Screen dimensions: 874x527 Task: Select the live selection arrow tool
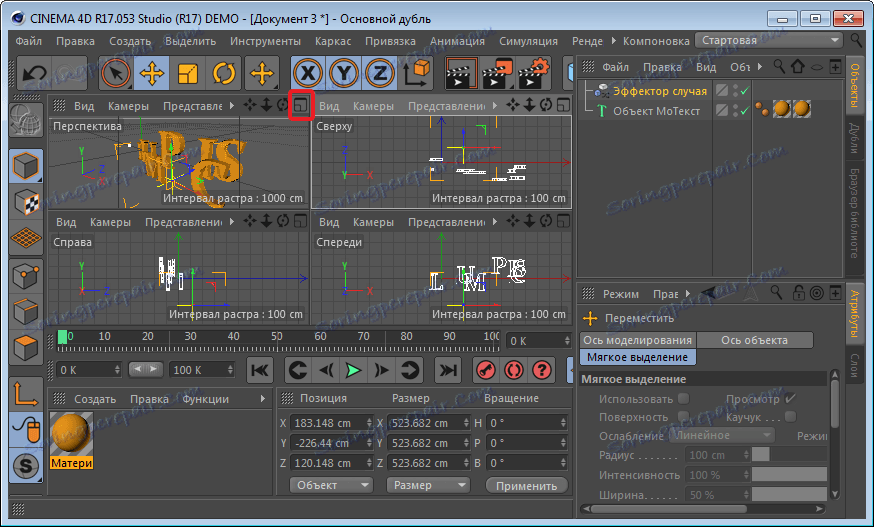[116, 73]
